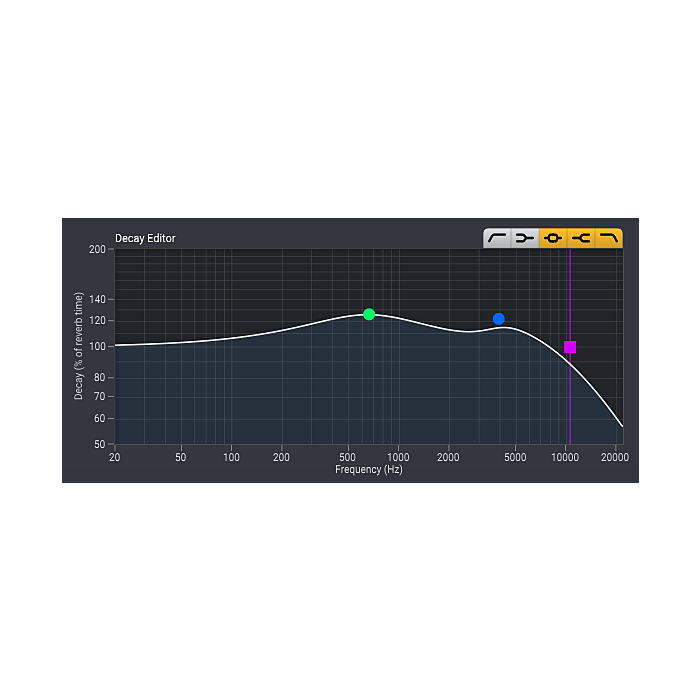The image size is (700, 700).
Task: Click the Decay Editor title label
Action: click(145, 238)
